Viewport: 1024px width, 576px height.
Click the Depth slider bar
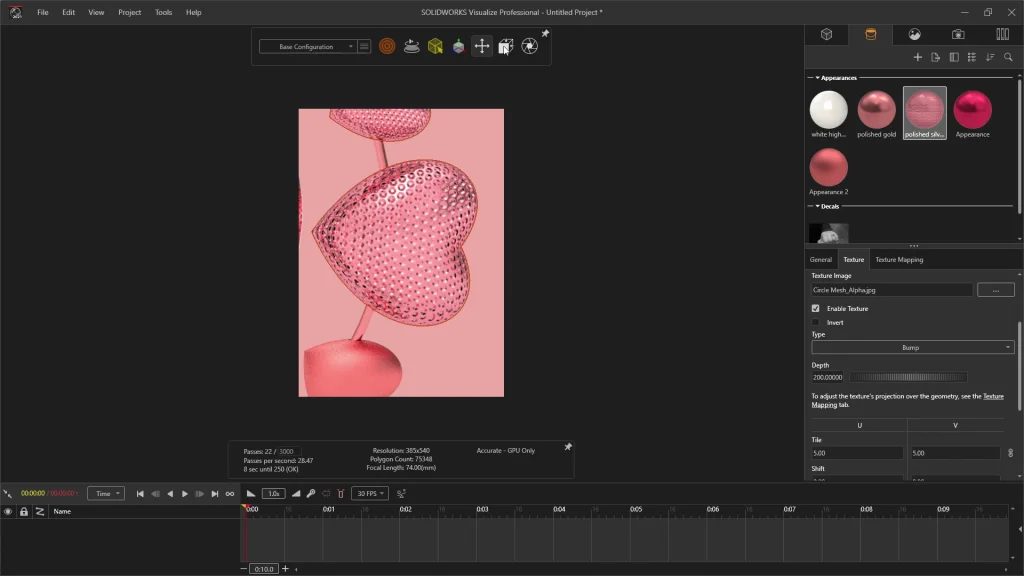[x=908, y=377]
